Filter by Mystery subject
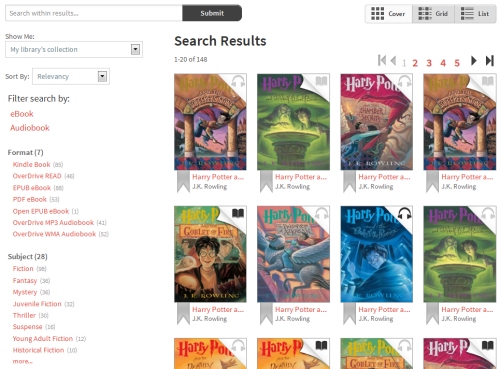 [x=25, y=292]
